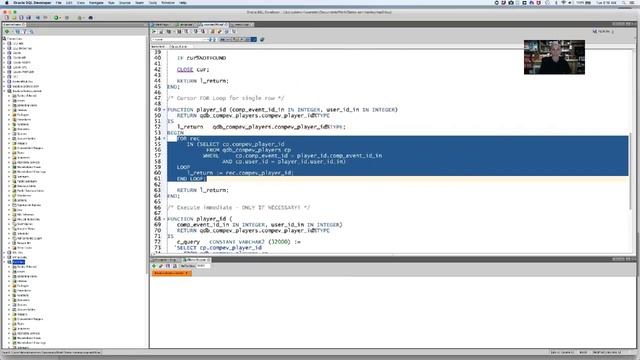The image size is (640, 360).
Task: Click the refresh icon in Connections panel toolbar
Action: pyautogui.click(x=18, y=31)
